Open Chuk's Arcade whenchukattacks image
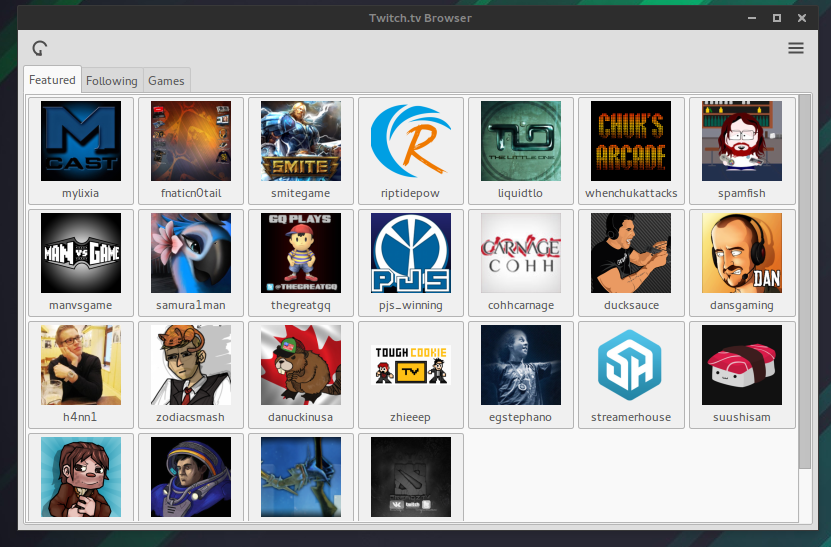This screenshot has width=831, height=547. pos(631,141)
